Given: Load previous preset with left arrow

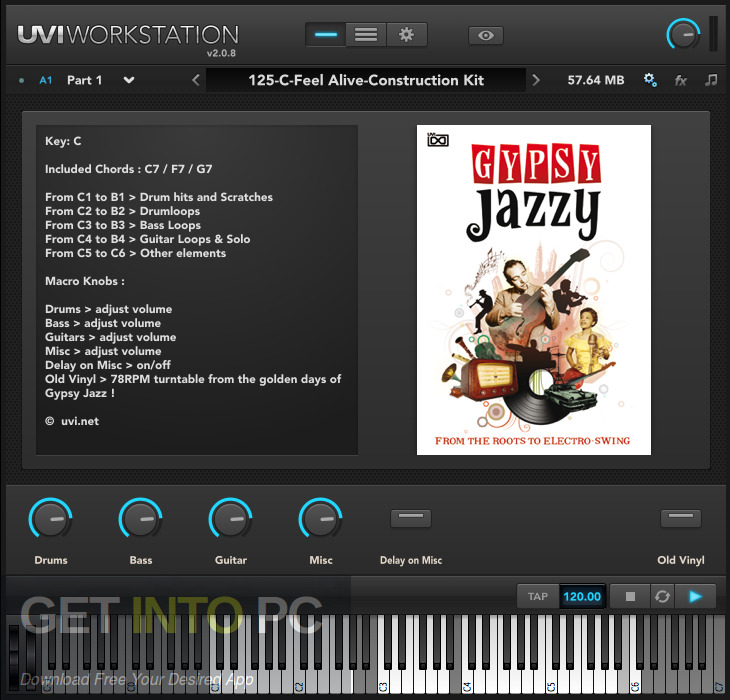Looking at the screenshot, I should [x=196, y=80].
